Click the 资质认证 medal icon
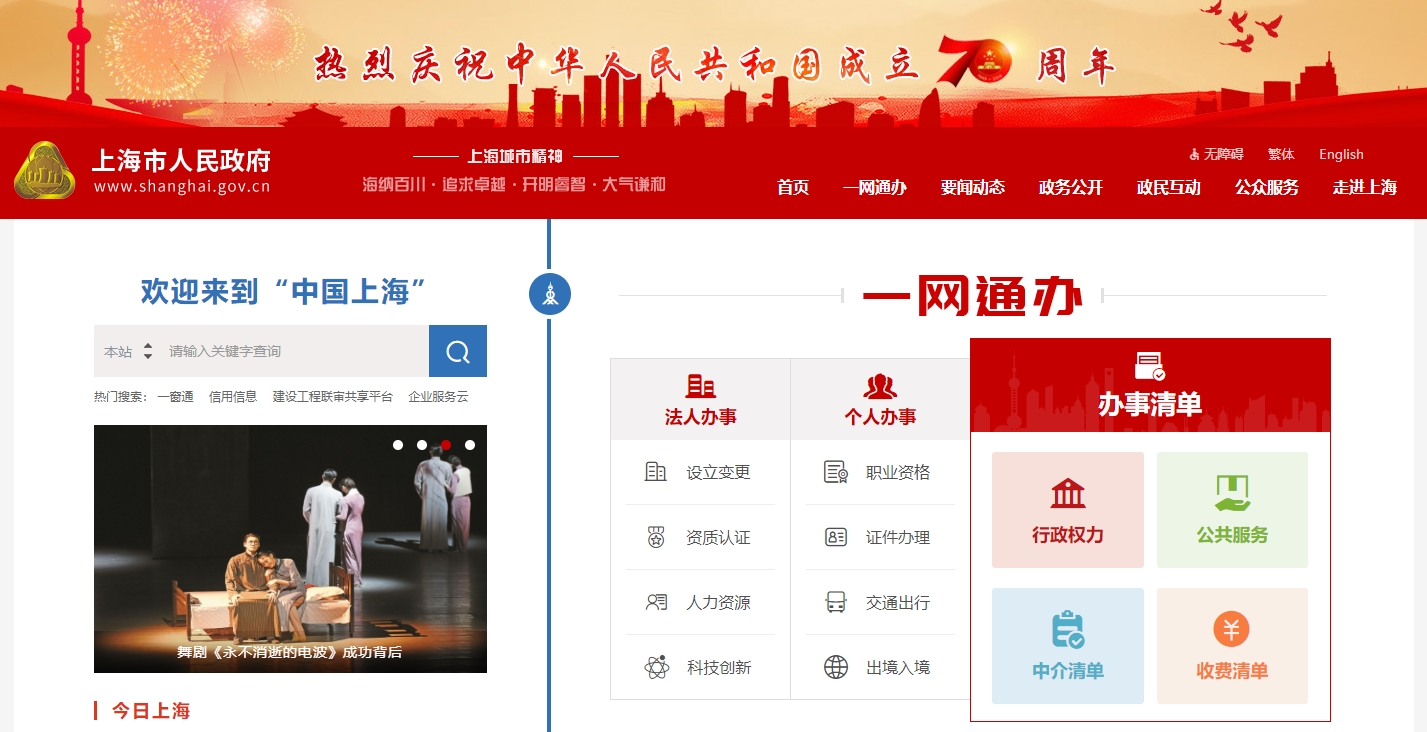Viewport: 1427px width, 732px height. coord(656,537)
